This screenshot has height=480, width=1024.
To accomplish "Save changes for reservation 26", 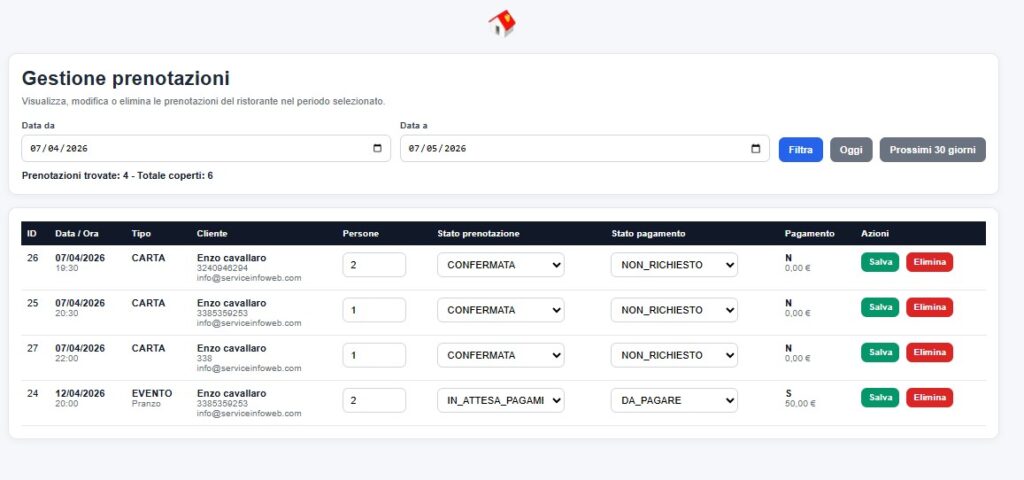I will (880, 262).
